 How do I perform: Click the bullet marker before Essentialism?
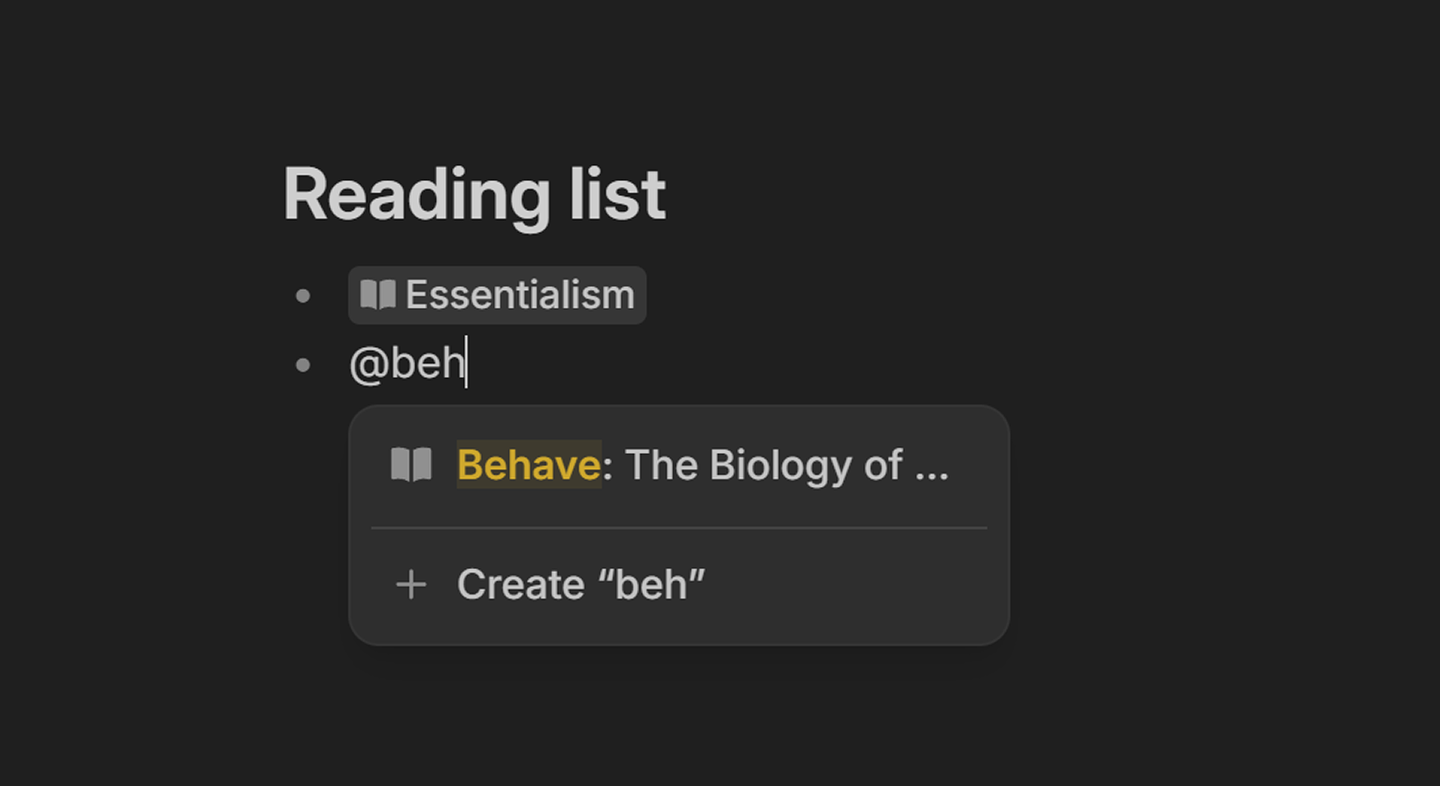(302, 294)
